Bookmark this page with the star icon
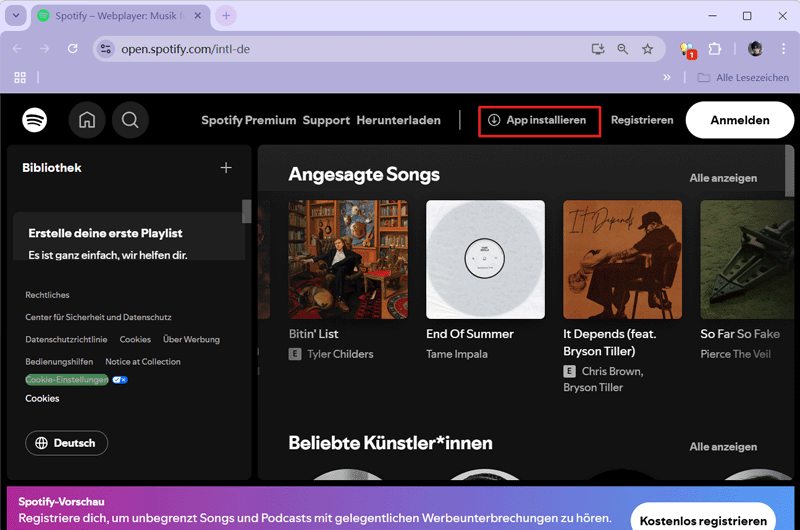 click(647, 49)
